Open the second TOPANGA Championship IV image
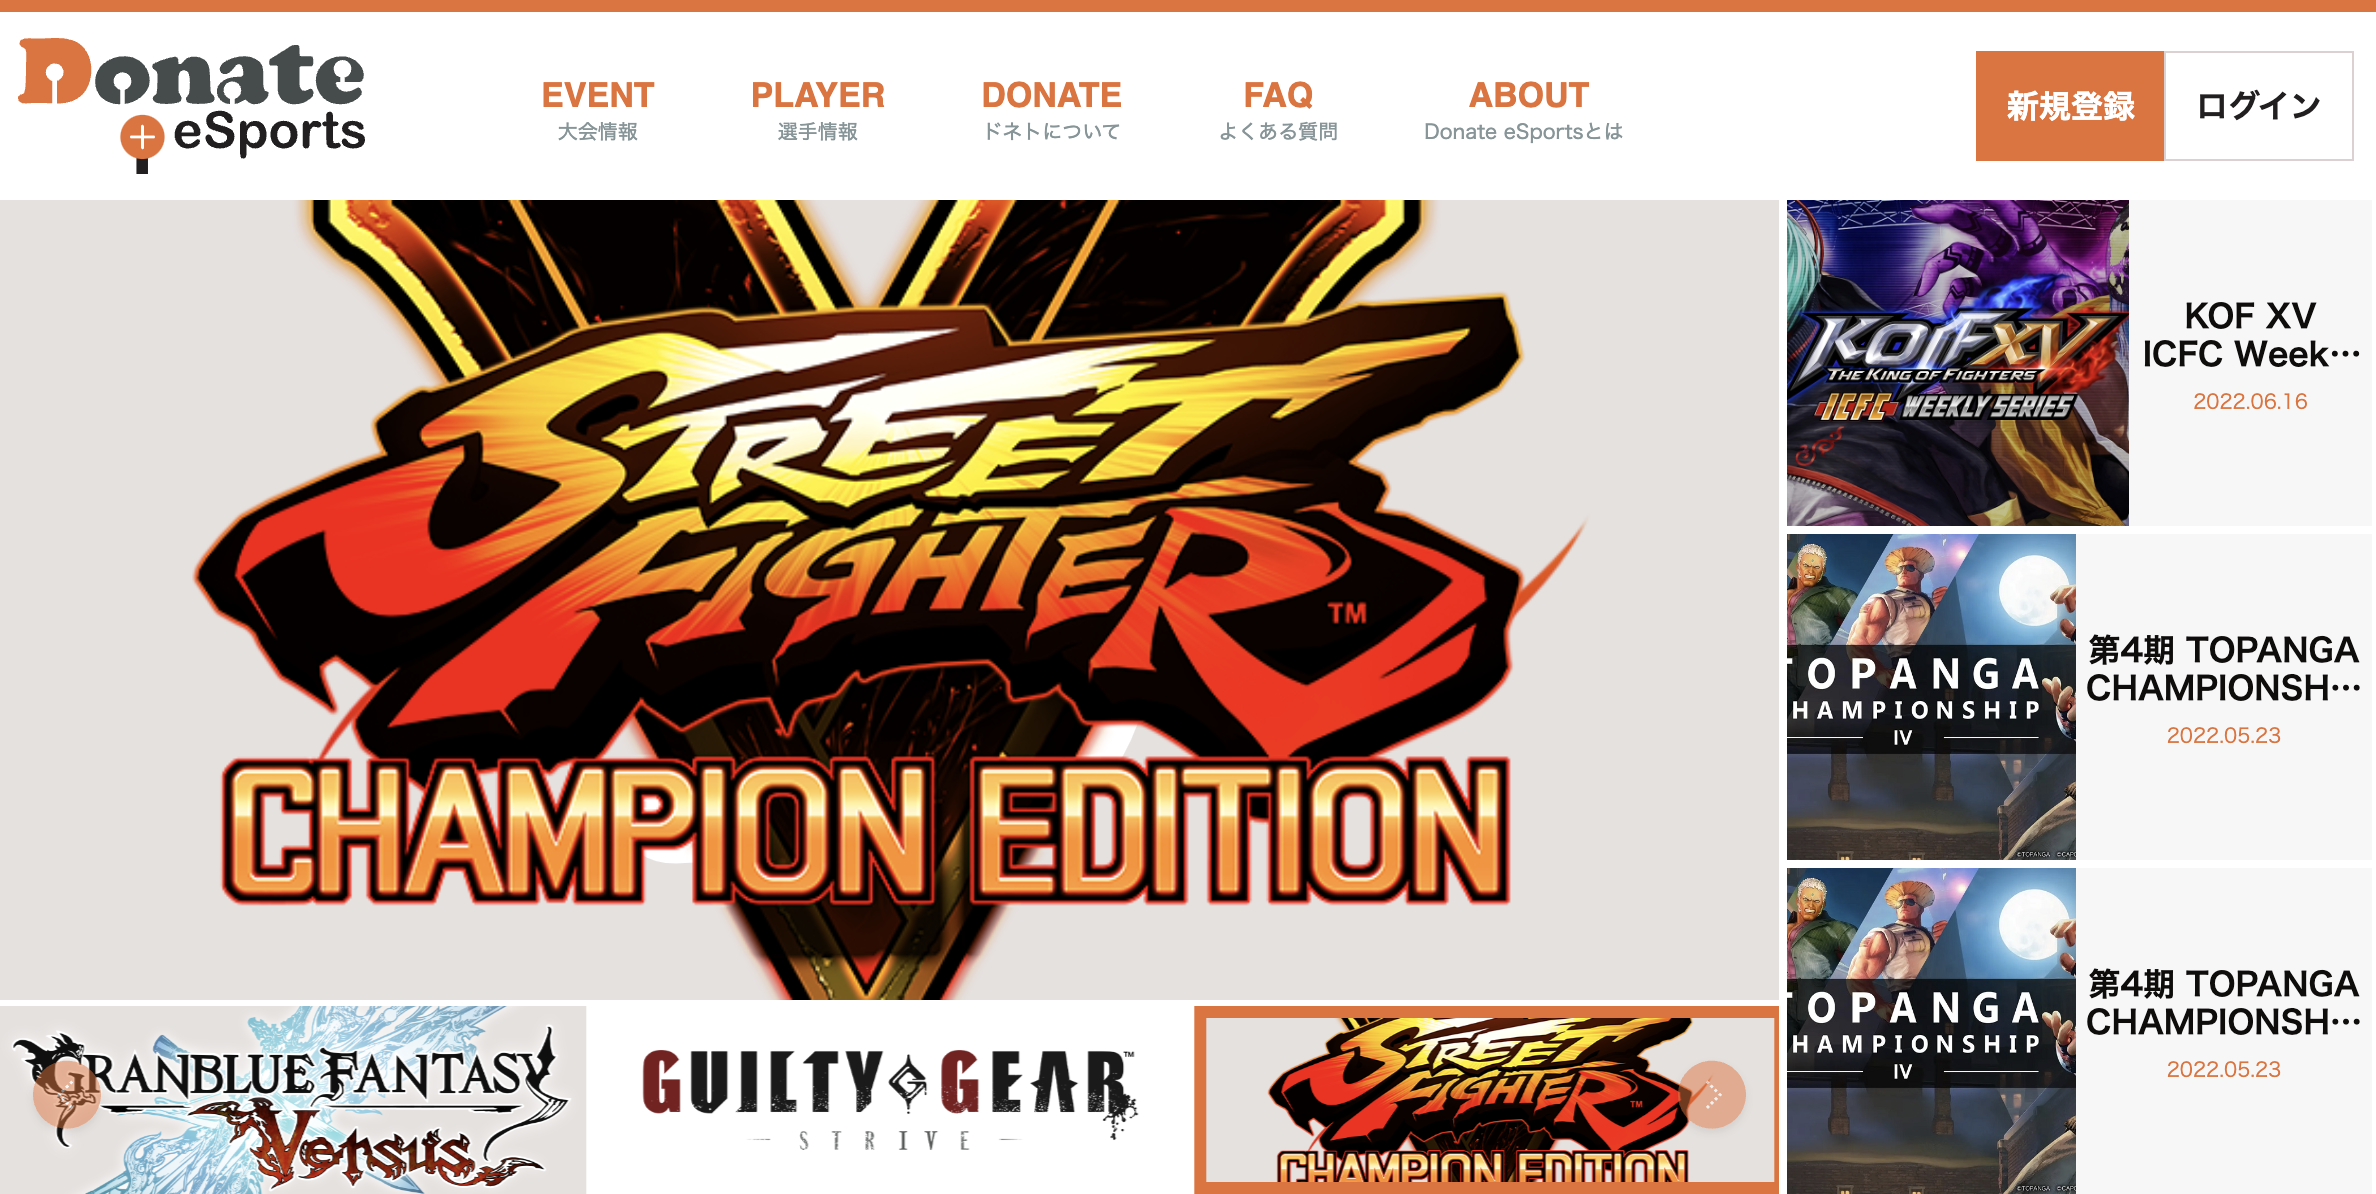Screen dimensions: 2376x1194 (1931, 1031)
